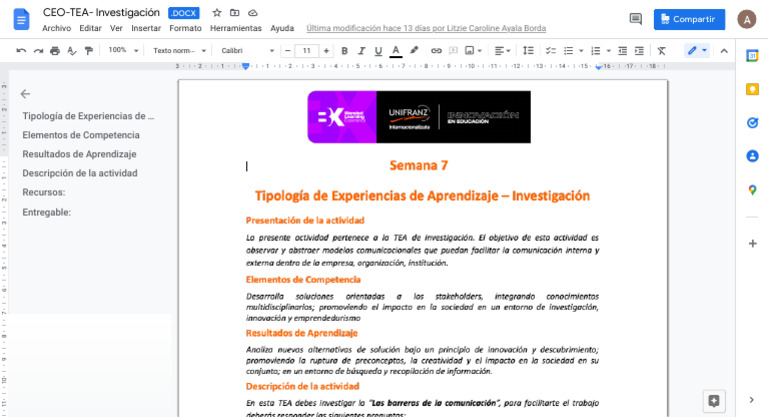
Task: View the cloud save status icon
Action: tap(253, 13)
